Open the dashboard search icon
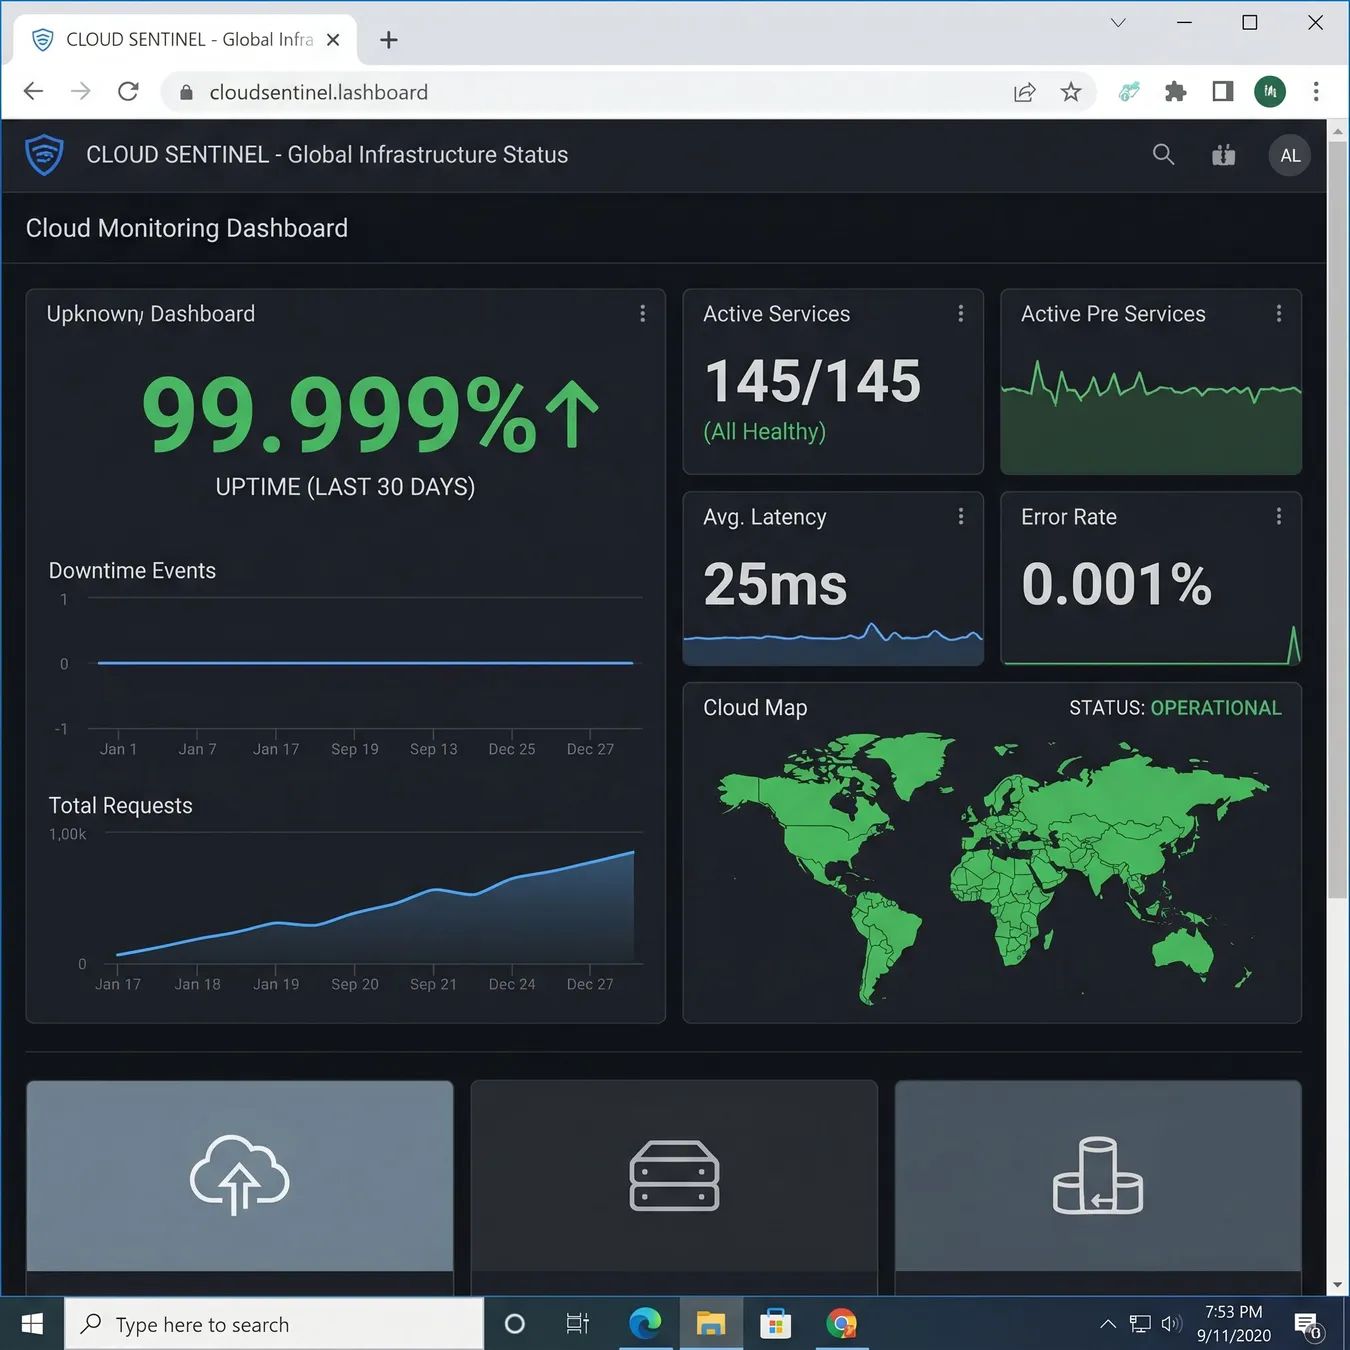Viewport: 1350px width, 1350px height. pyautogui.click(x=1163, y=155)
